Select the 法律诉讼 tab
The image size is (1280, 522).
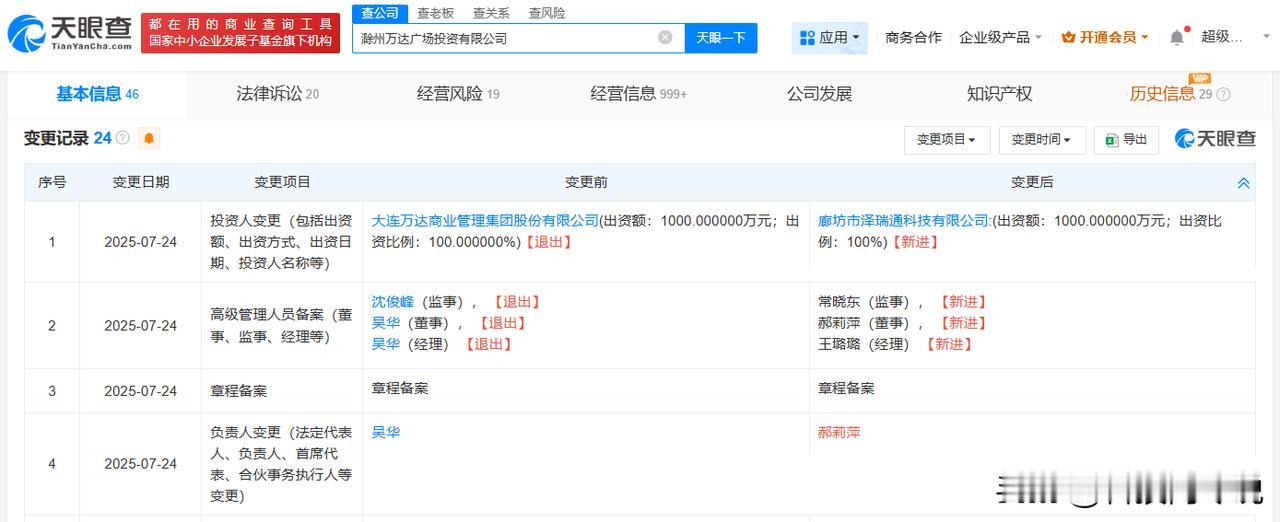coord(277,94)
